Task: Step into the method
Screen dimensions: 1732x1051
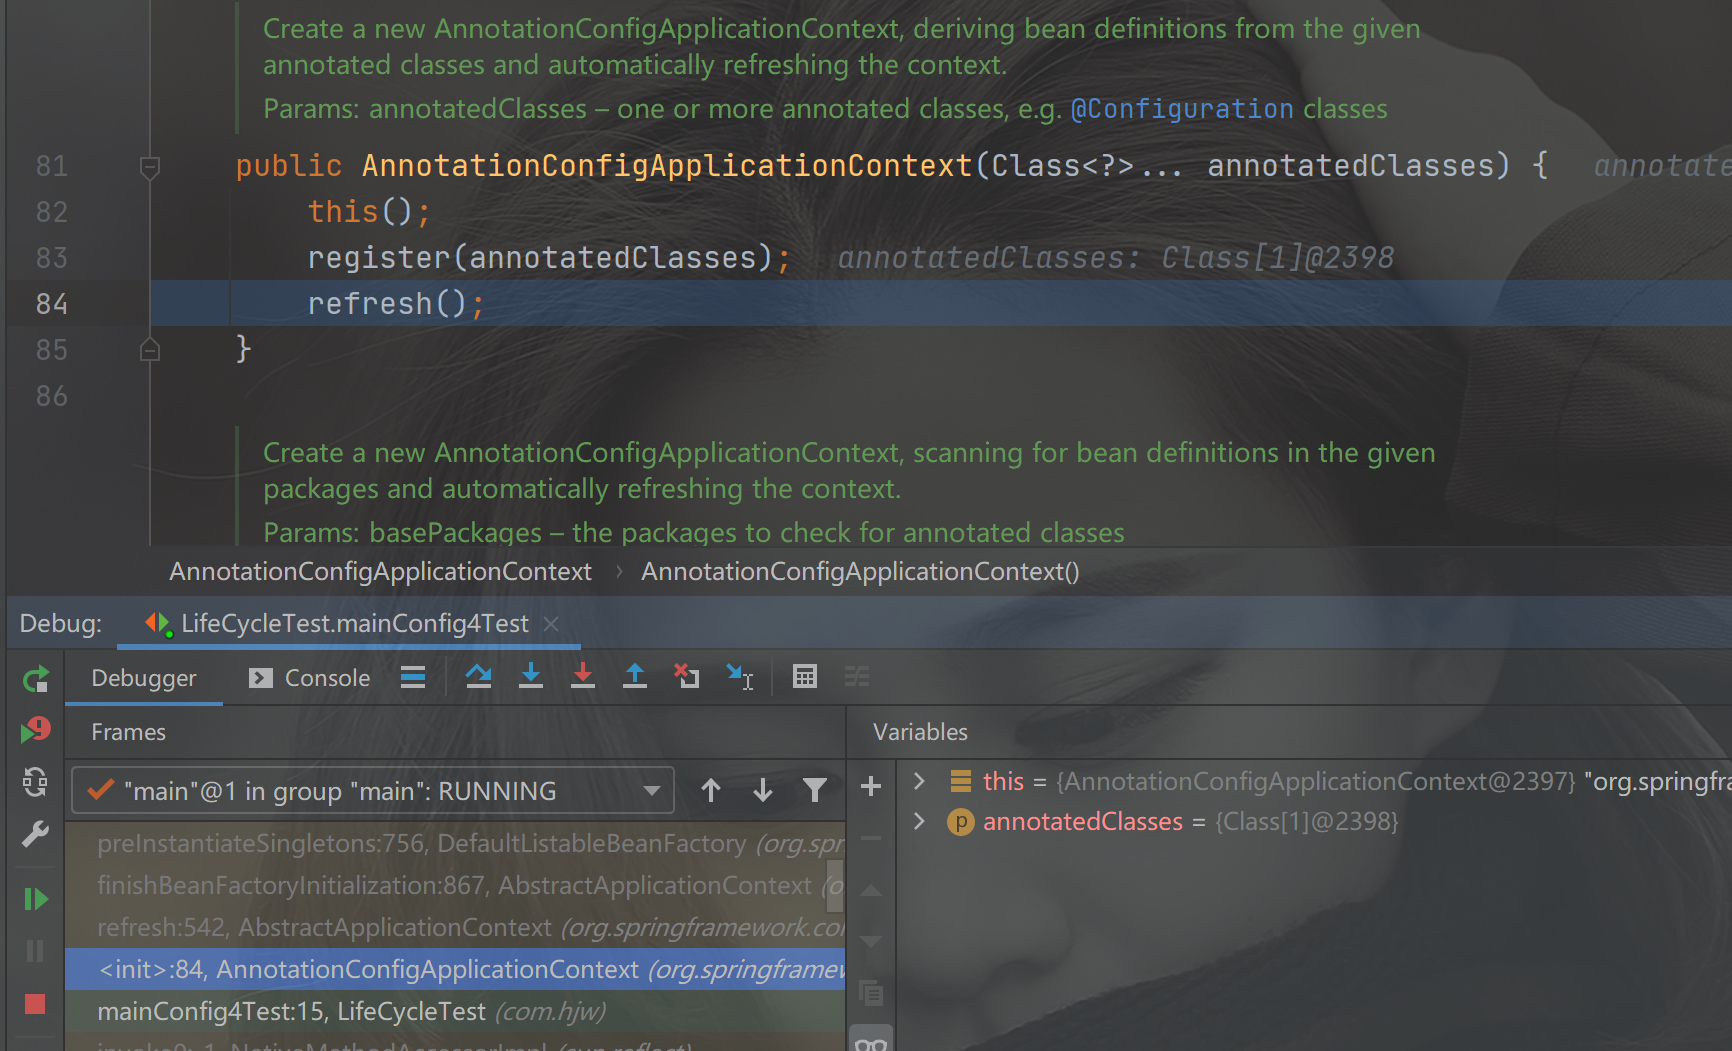Action: (x=531, y=678)
